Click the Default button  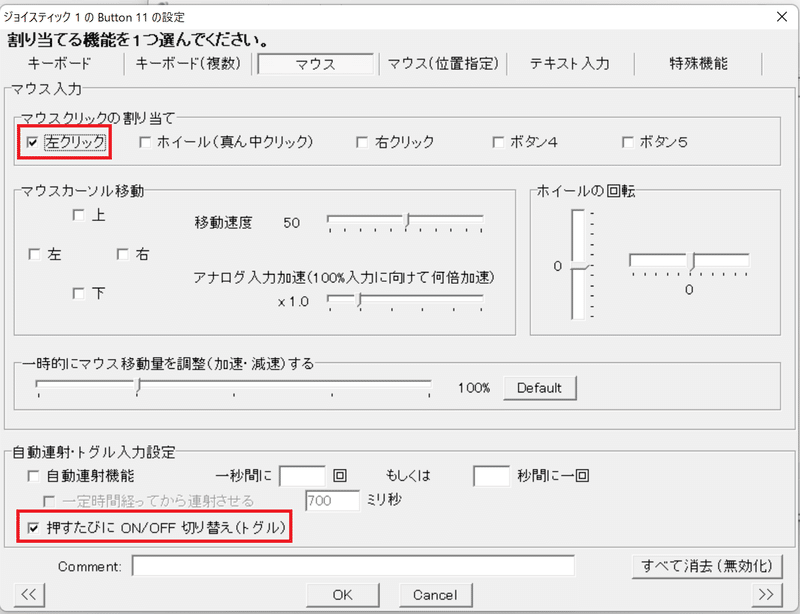tap(540, 388)
